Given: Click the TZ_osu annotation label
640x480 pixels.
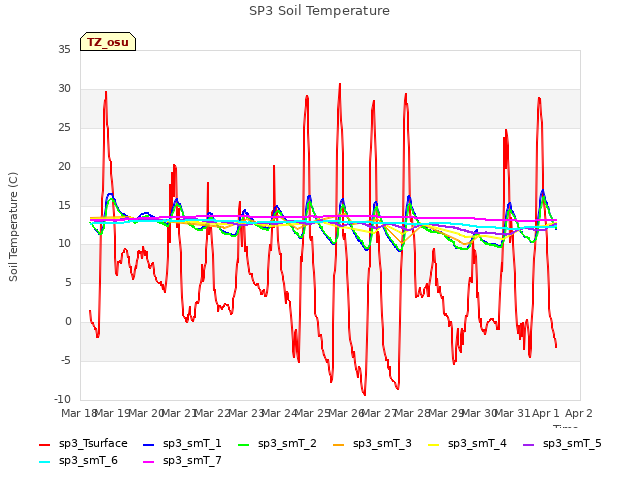Looking at the screenshot, I should point(108,42).
